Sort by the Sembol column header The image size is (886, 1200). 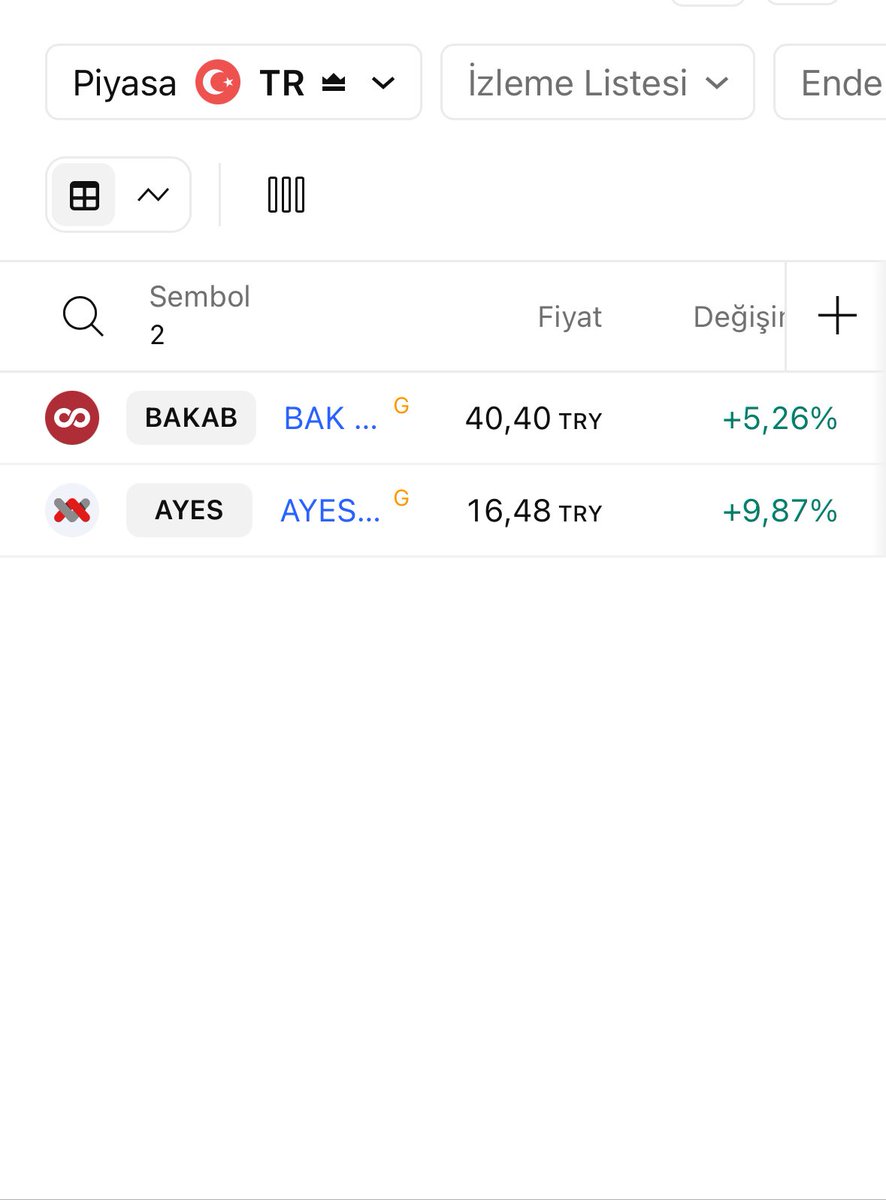(x=199, y=297)
